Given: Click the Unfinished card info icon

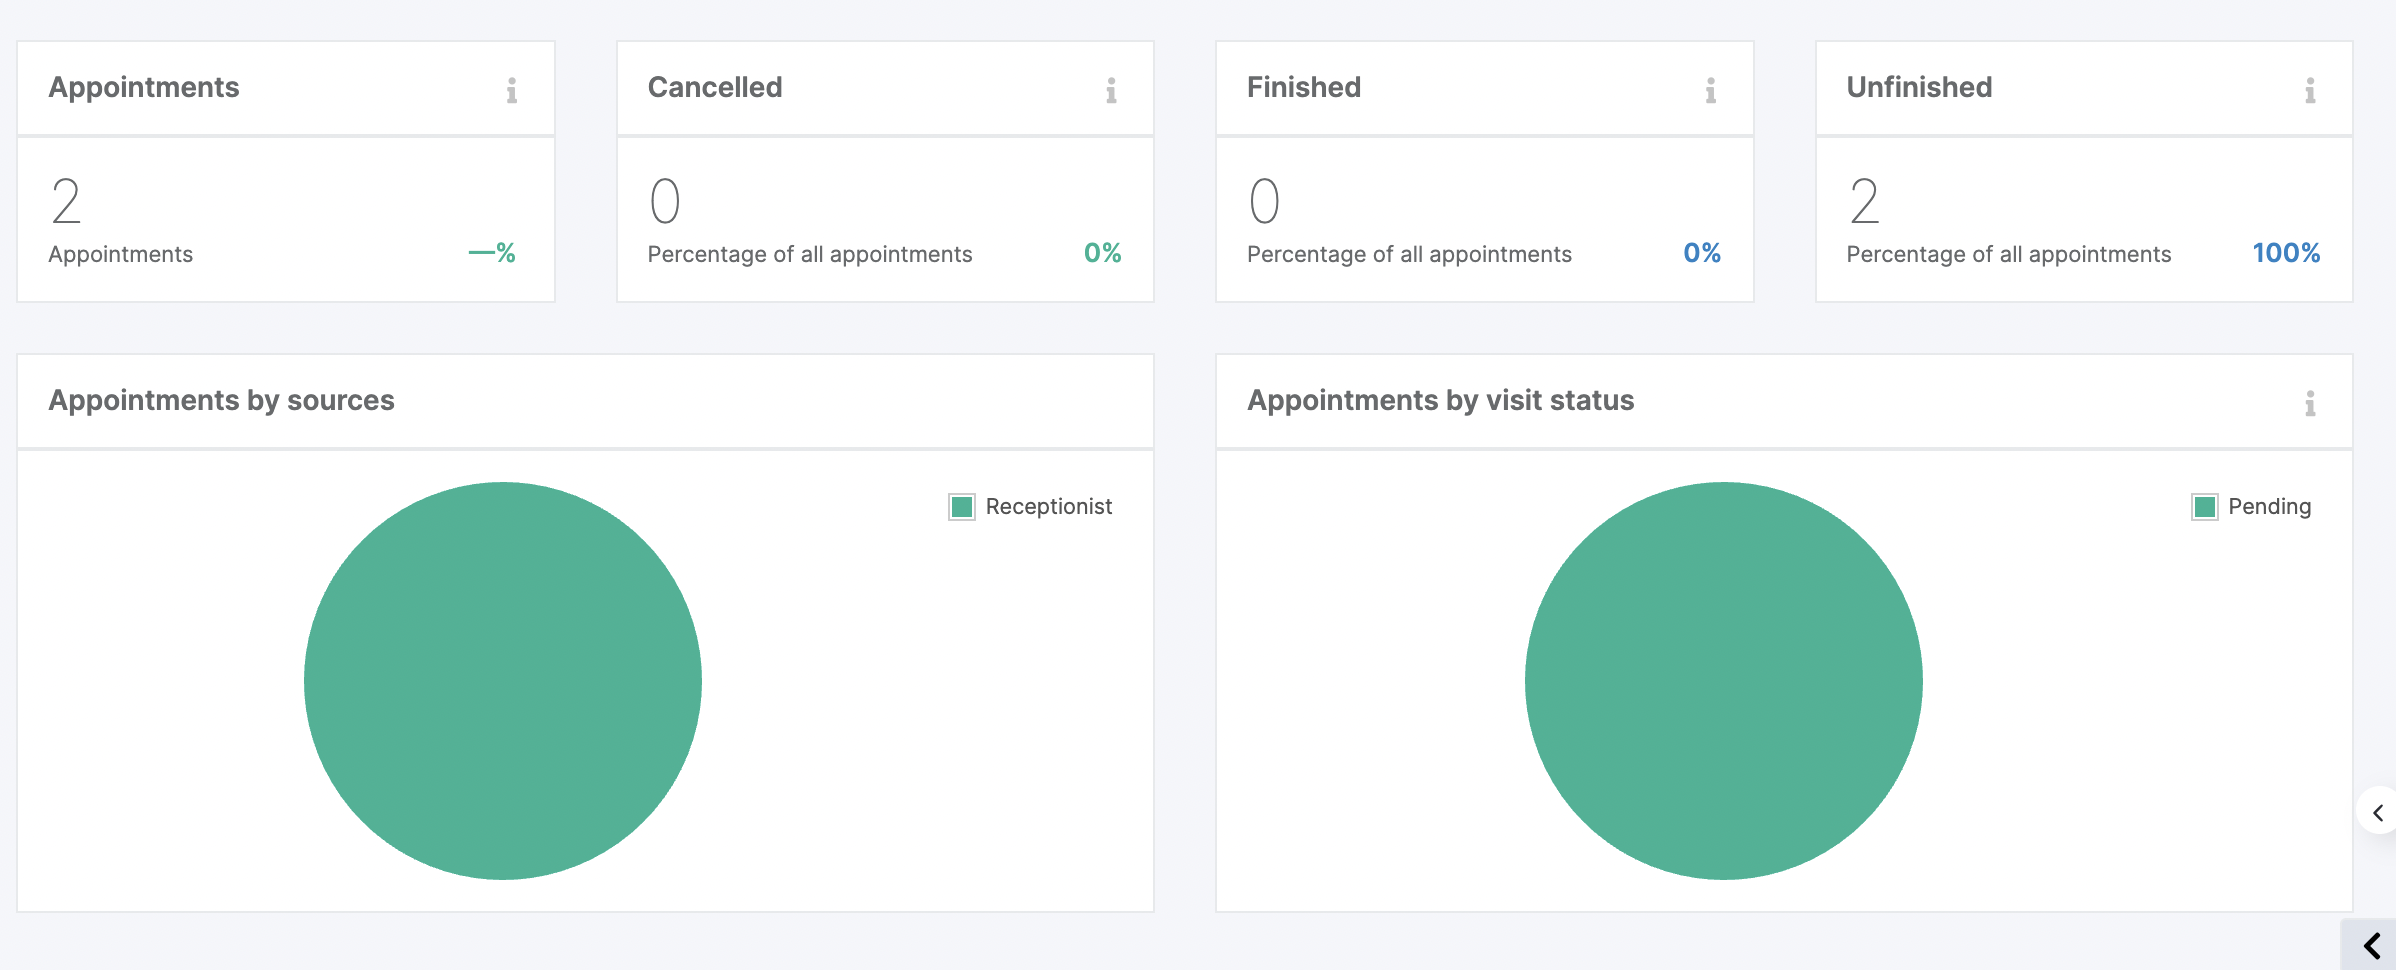Looking at the screenshot, I should click(2309, 91).
